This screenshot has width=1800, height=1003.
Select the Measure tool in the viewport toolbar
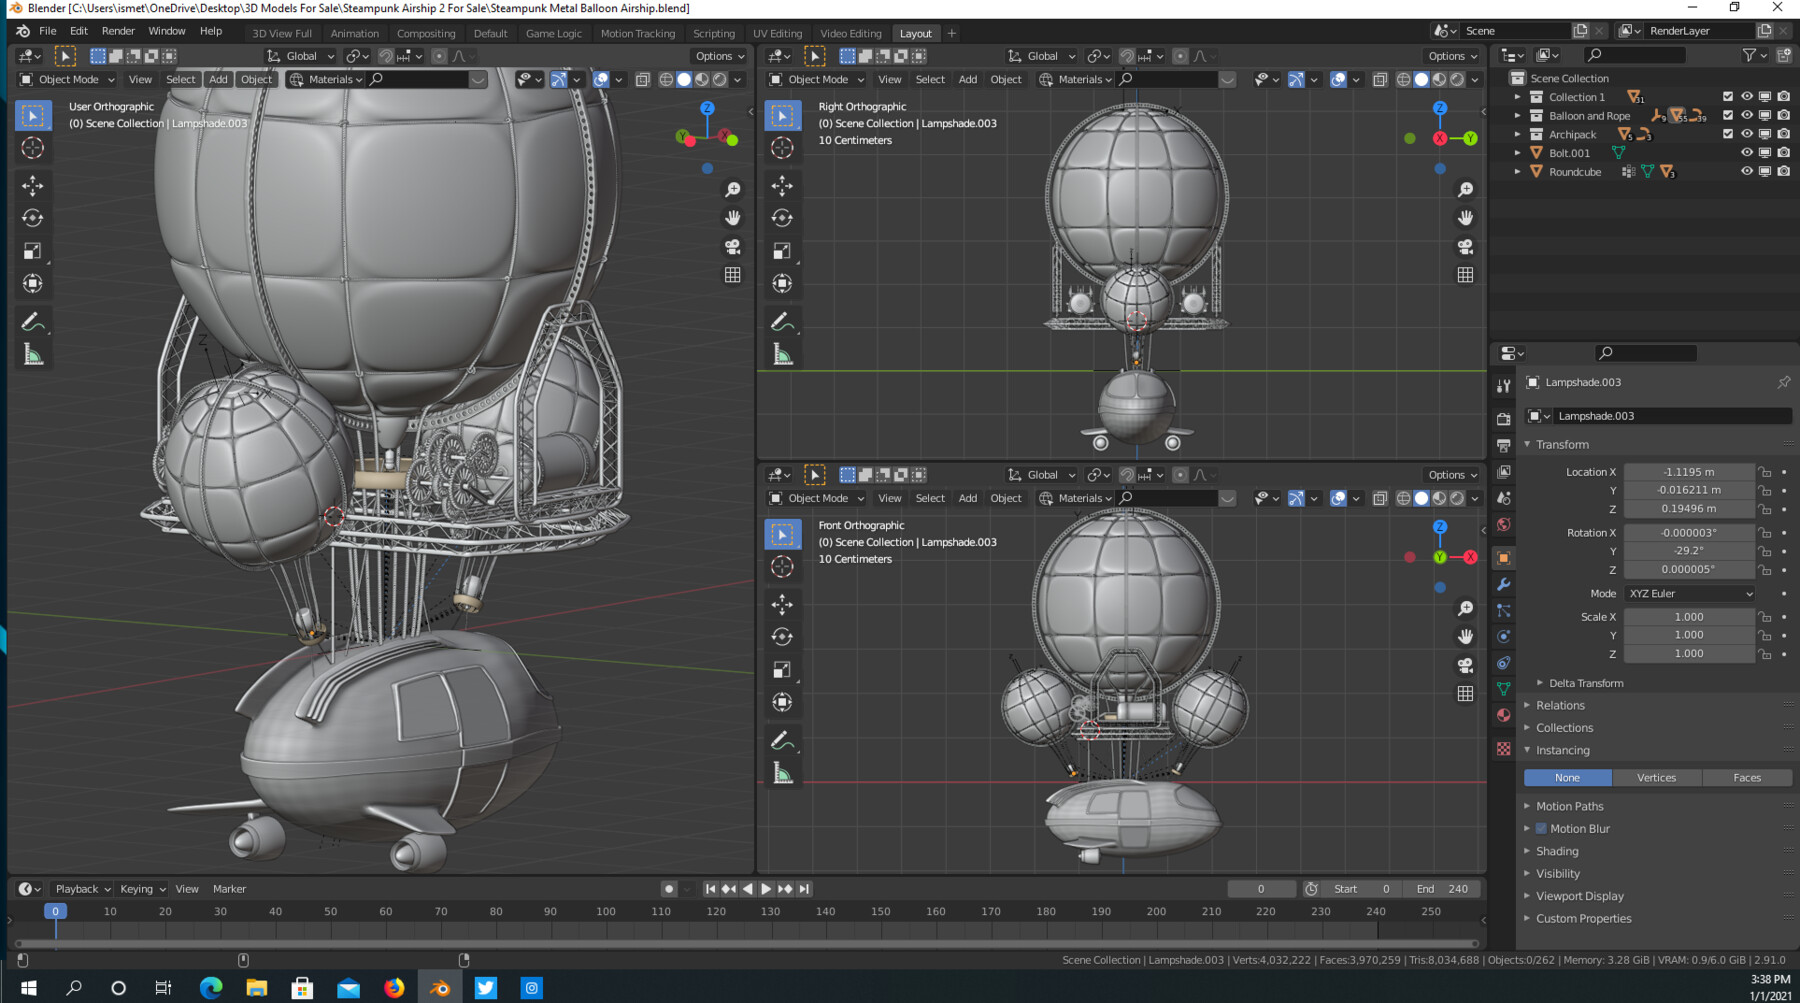point(33,351)
